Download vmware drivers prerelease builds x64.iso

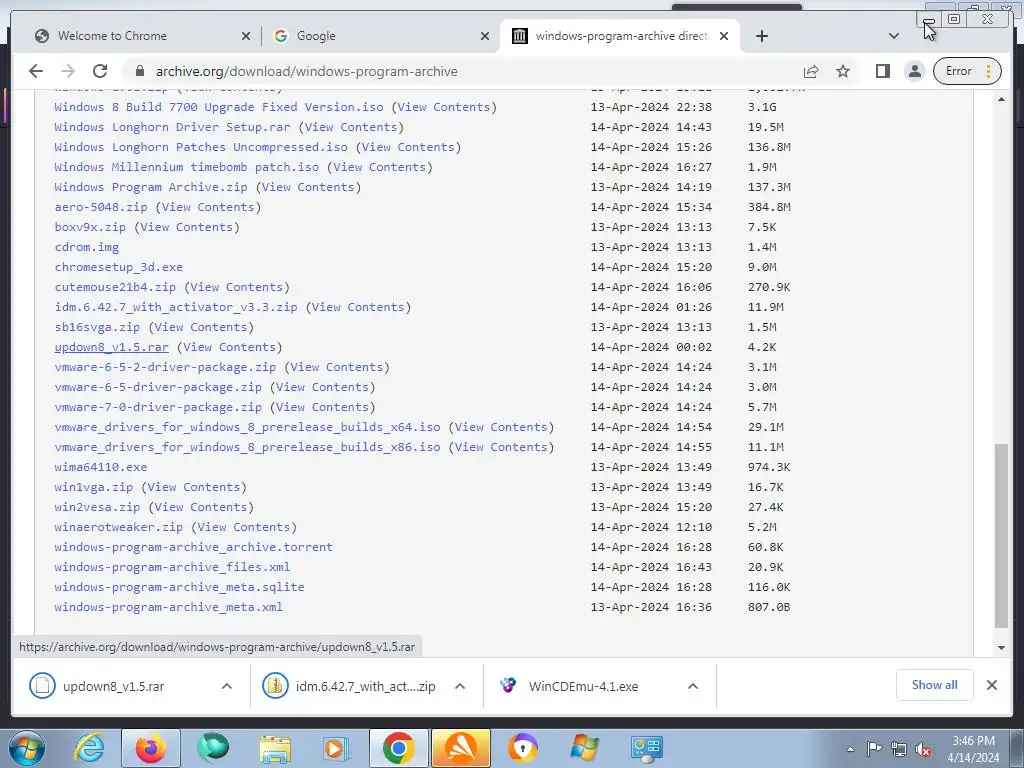coord(248,427)
